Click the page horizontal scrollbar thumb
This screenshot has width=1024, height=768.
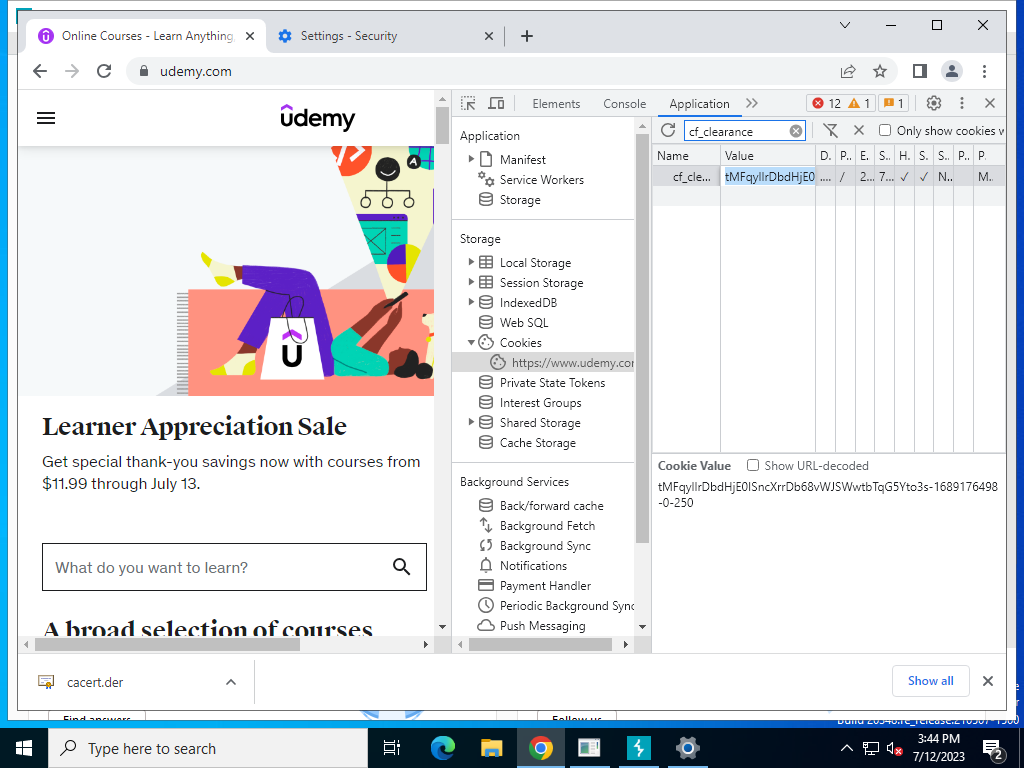[167, 645]
